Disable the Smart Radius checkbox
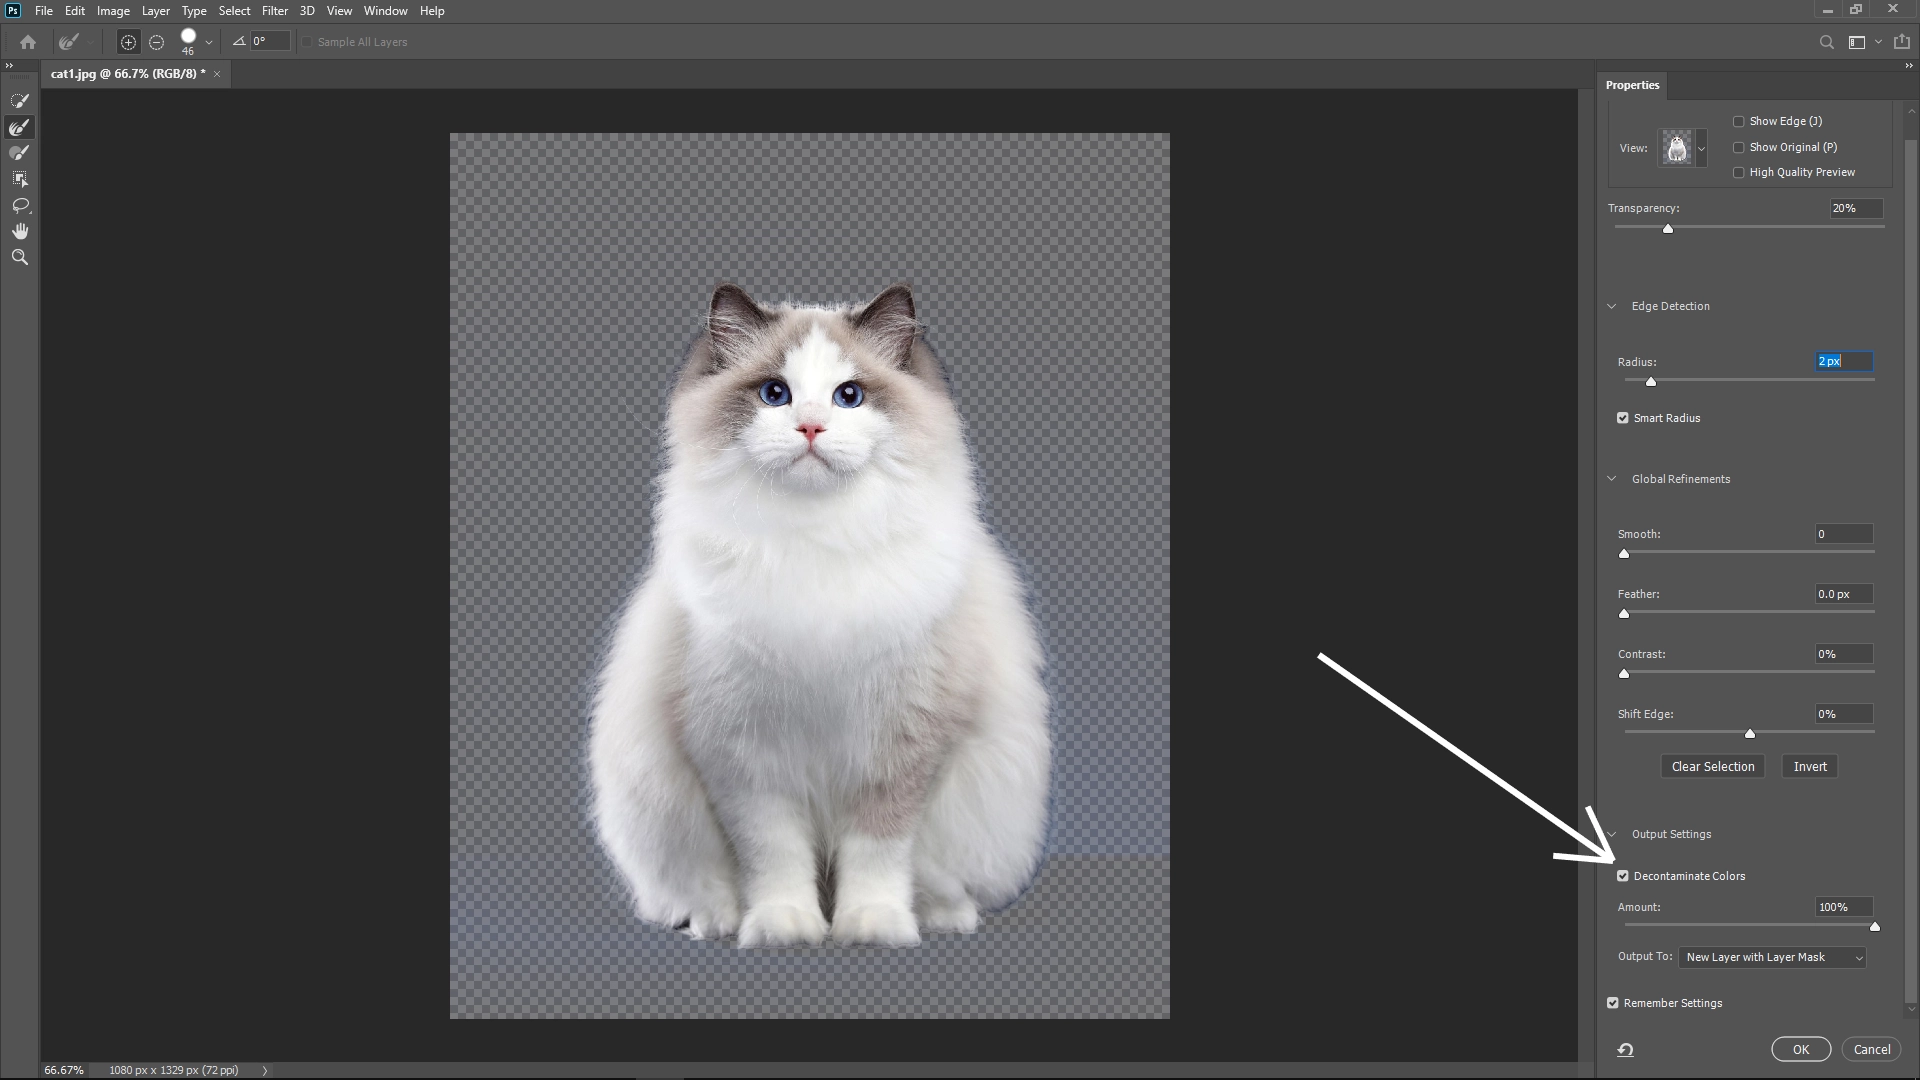The image size is (1920, 1080). click(1622, 417)
